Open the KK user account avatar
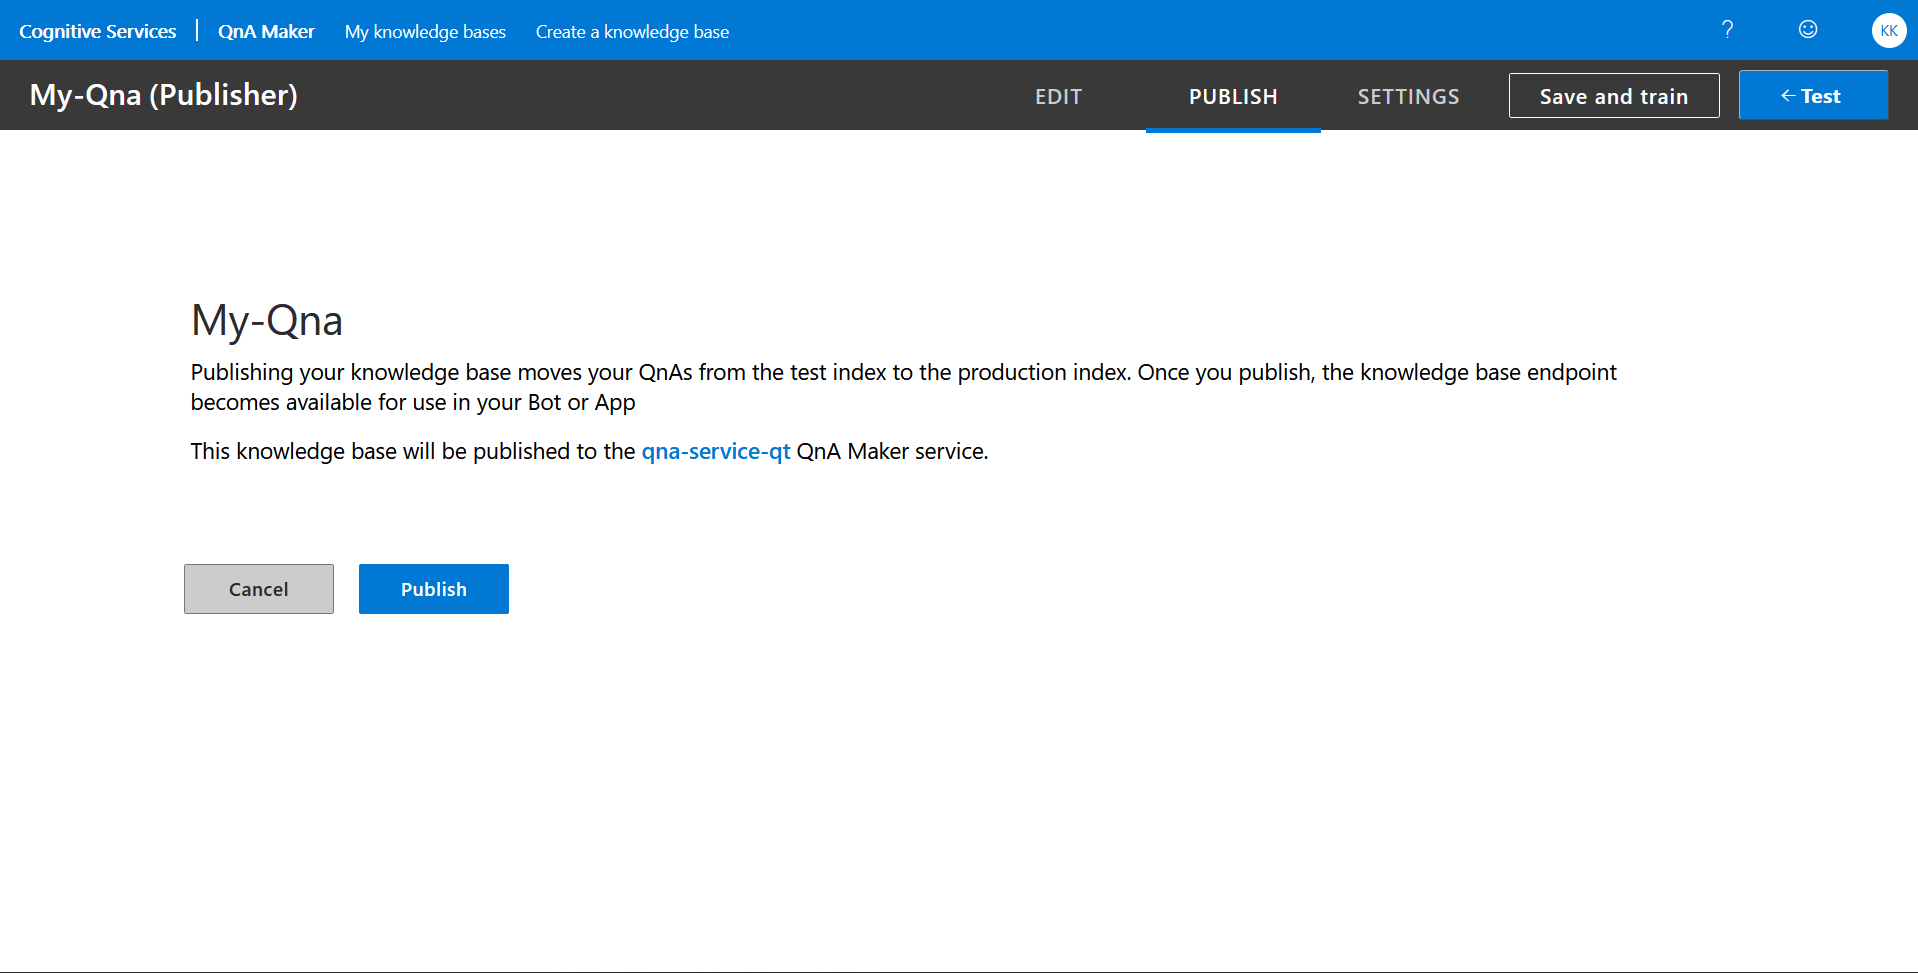 [1889, 31]
